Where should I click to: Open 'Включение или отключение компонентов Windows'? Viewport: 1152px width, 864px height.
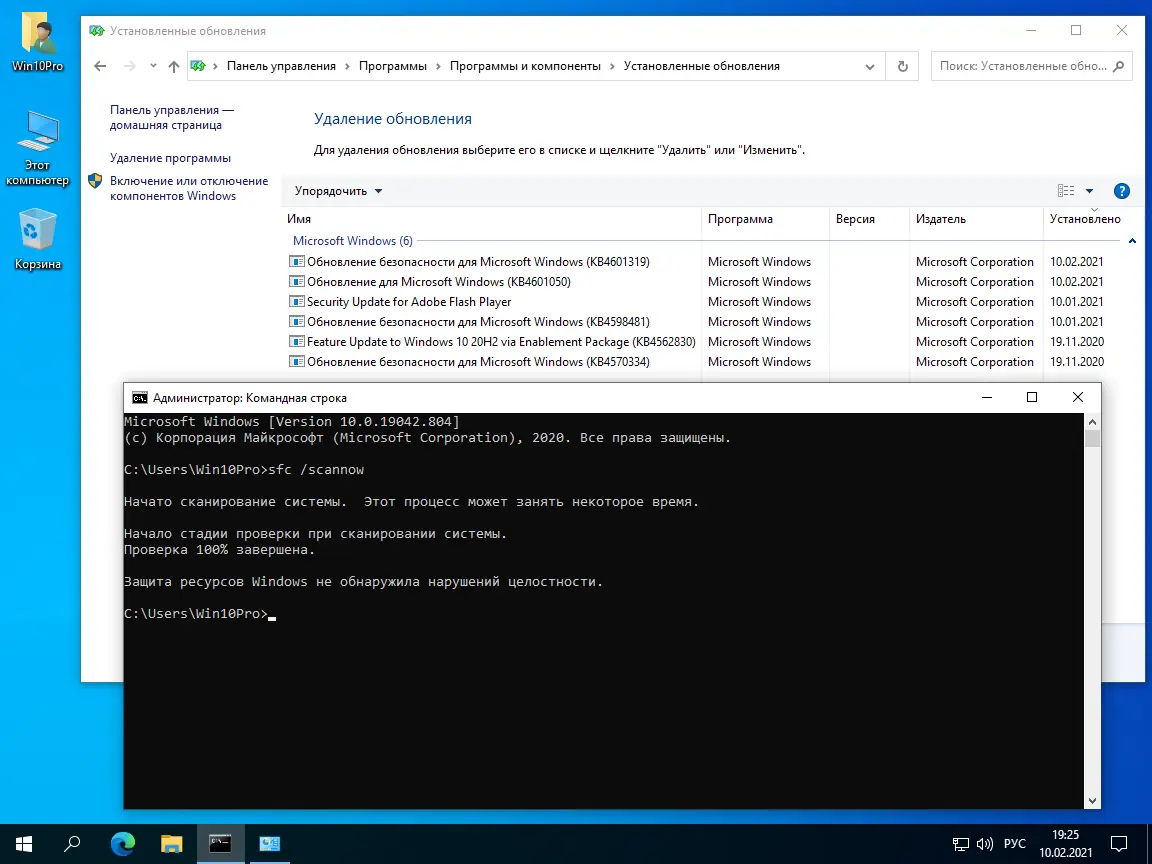189,188
